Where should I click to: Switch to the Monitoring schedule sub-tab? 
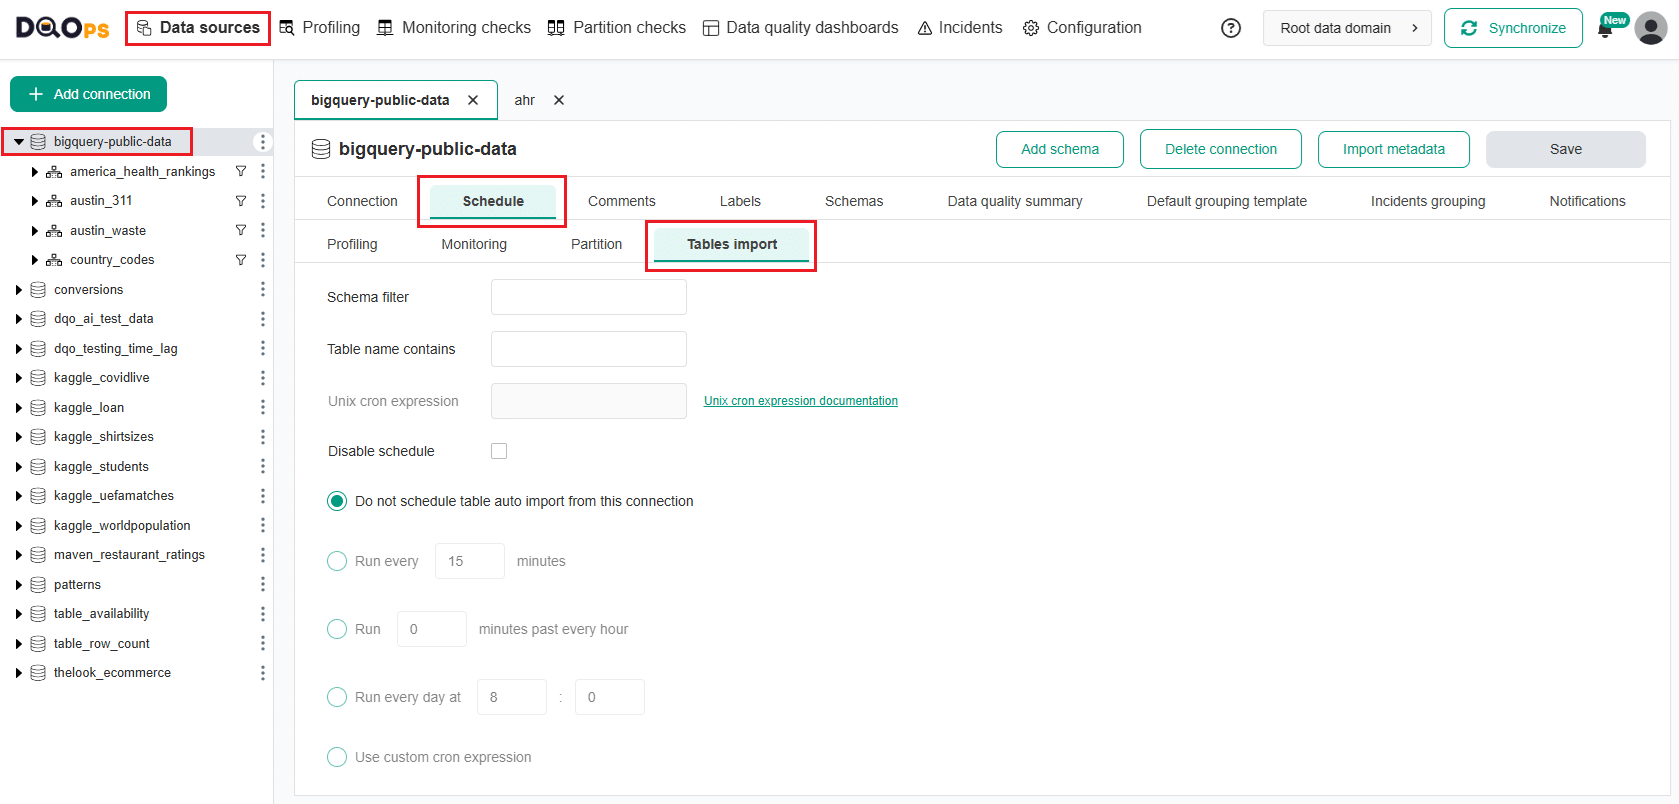[x=474, y=244]
